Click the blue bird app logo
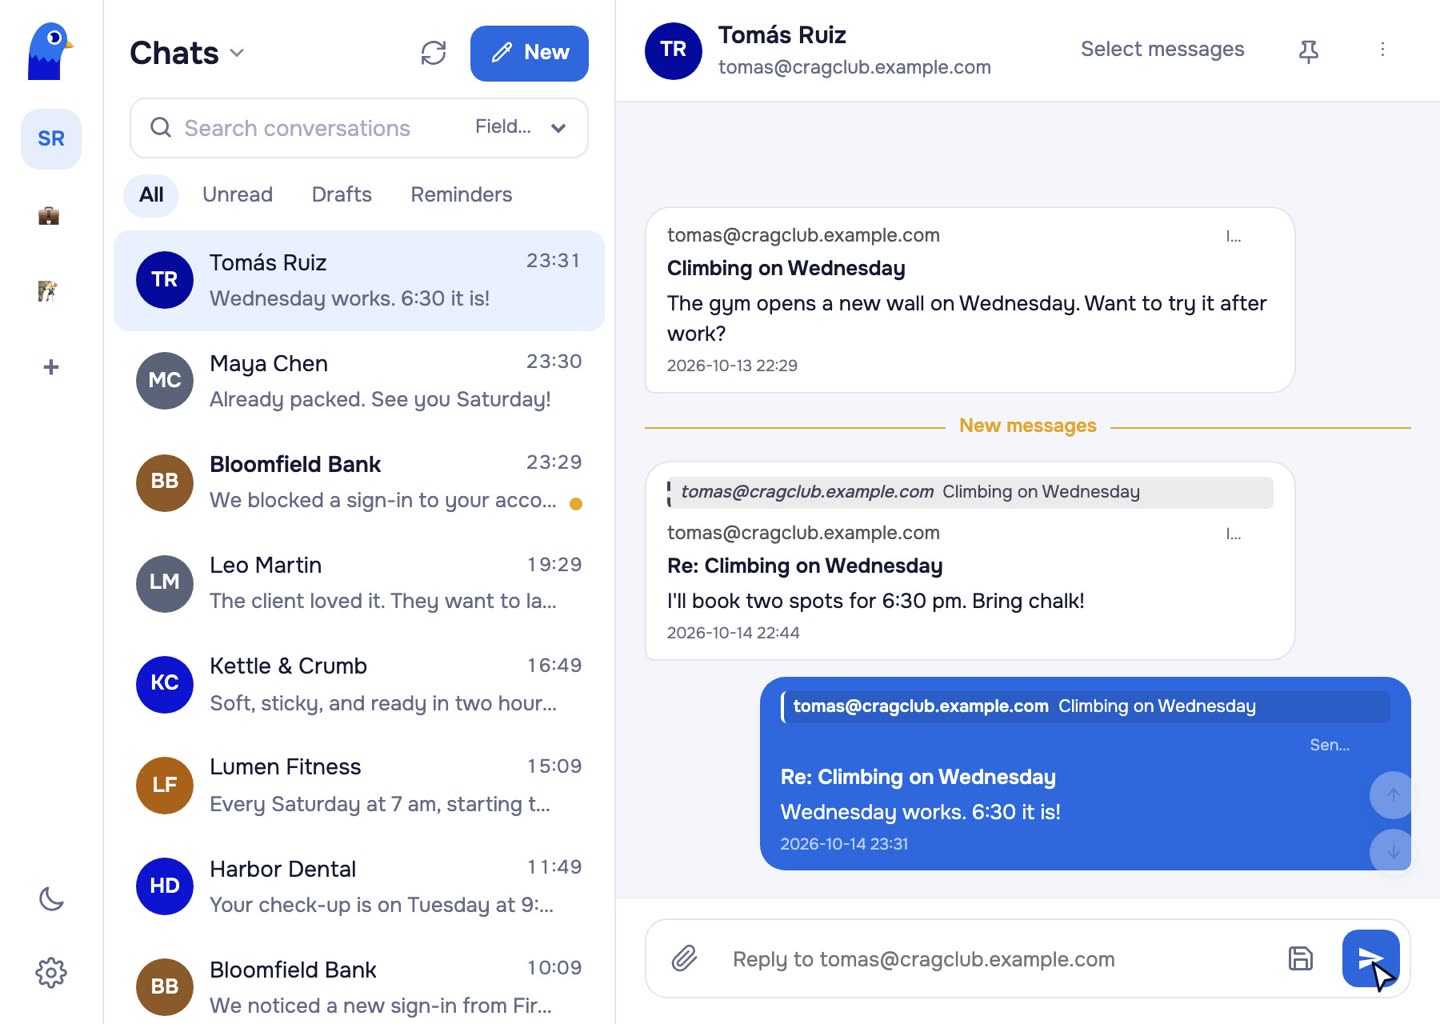 coord(50,52)
